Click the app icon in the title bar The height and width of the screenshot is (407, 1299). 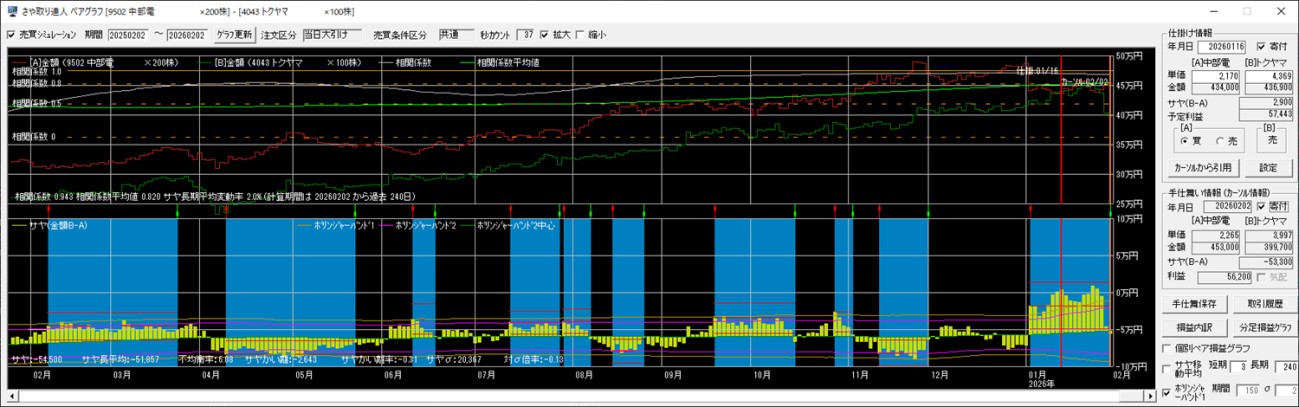click(x=11, y=10)
